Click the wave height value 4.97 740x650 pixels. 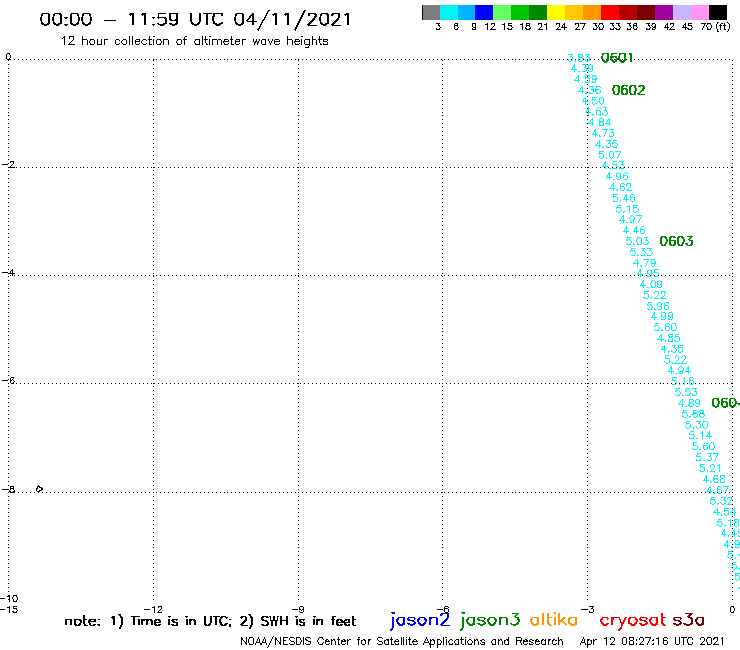click(631, 219)
